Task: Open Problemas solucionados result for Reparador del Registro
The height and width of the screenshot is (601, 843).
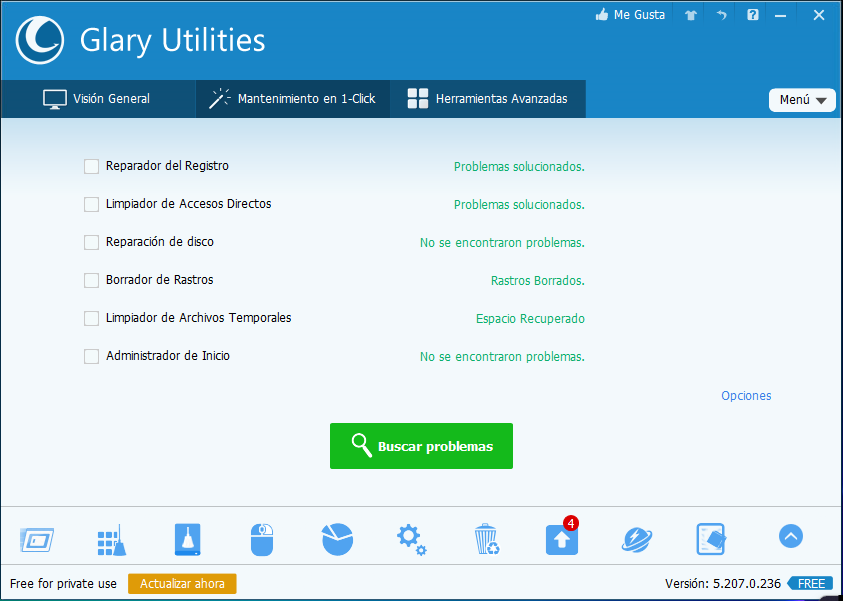Action: [x=519, y=167]
